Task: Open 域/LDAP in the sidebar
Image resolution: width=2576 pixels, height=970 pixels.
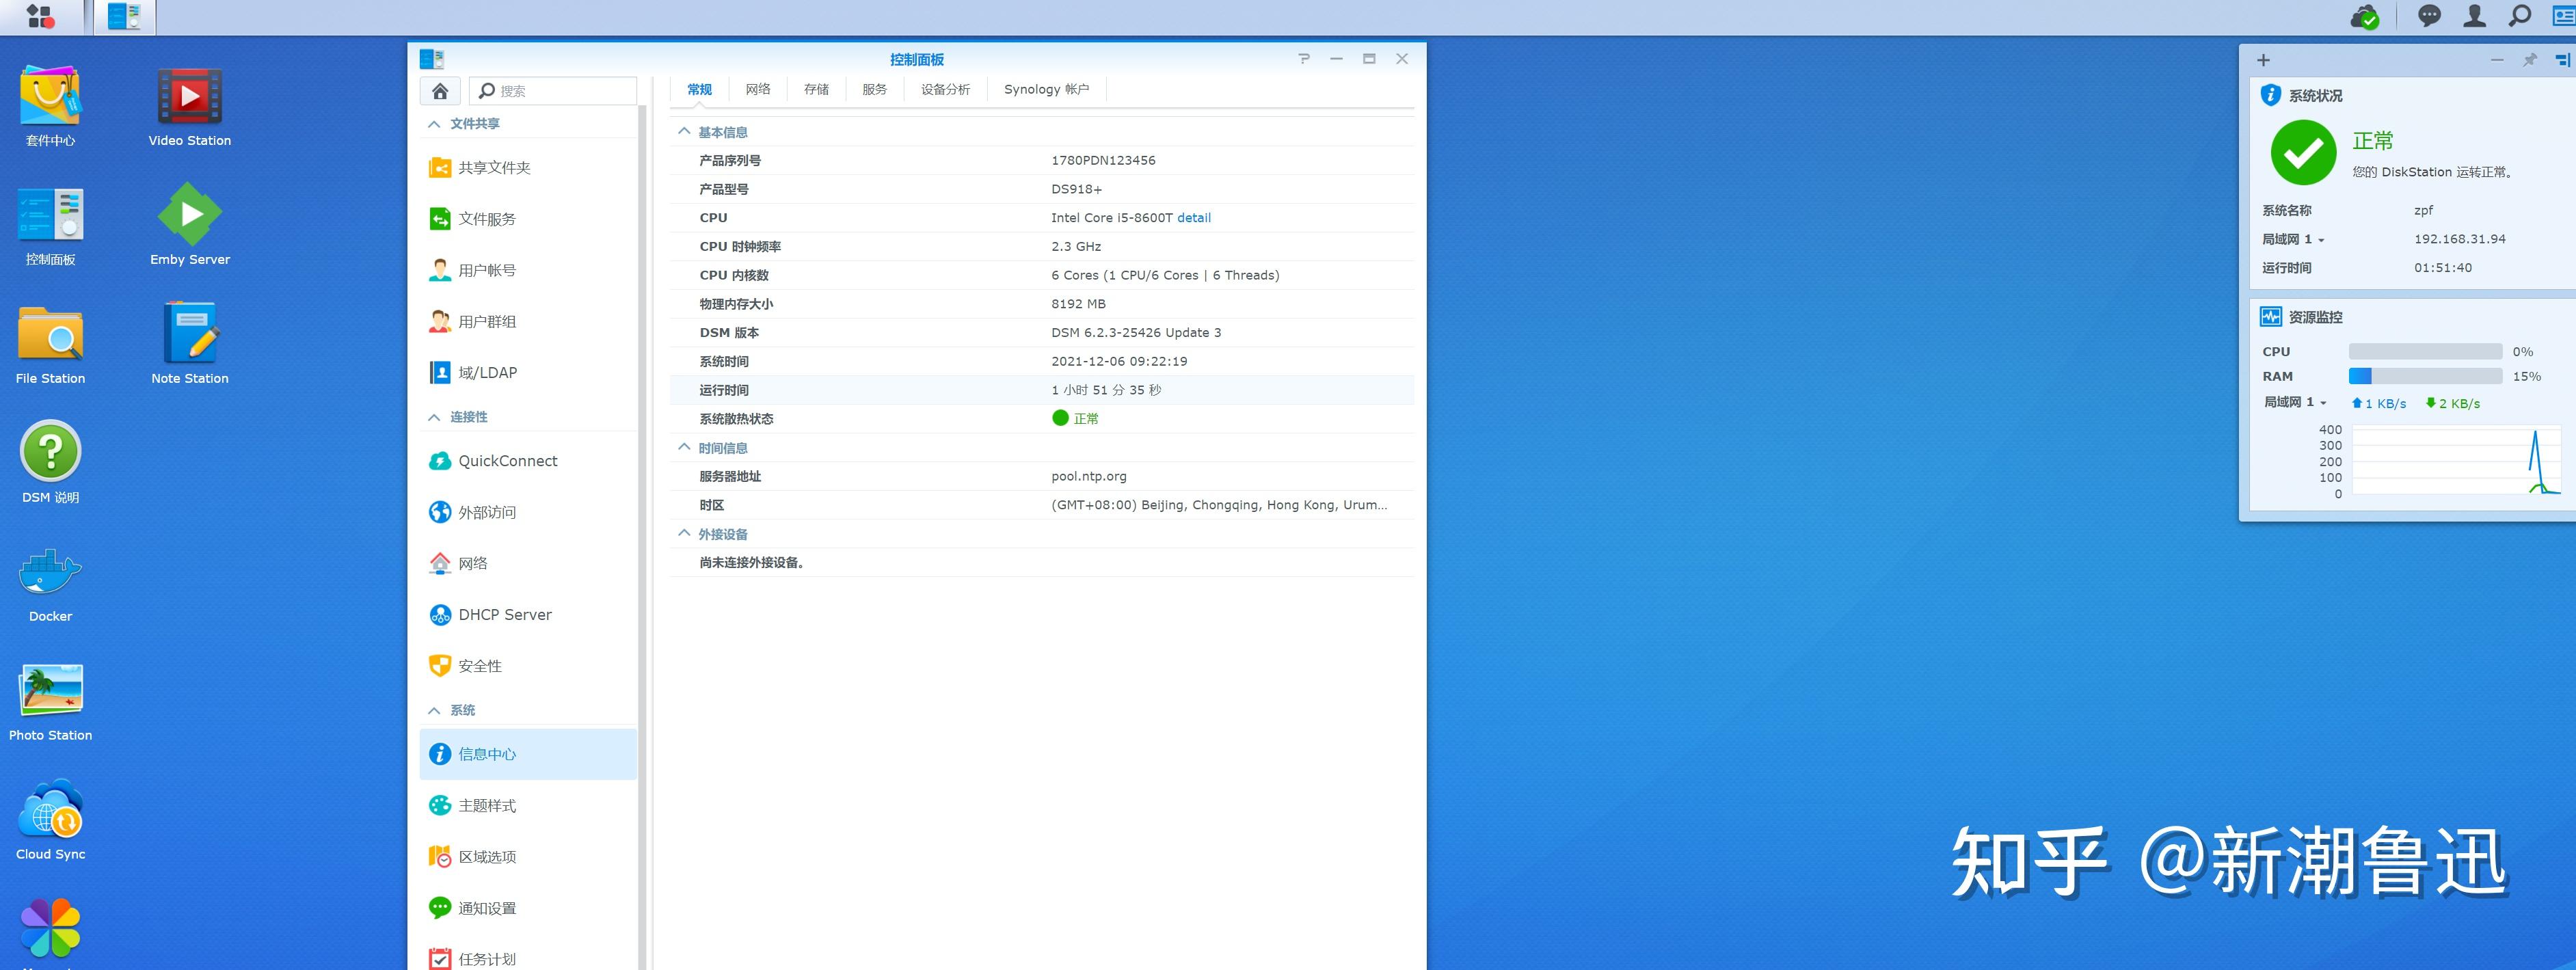Action: [x=528, y=372]
